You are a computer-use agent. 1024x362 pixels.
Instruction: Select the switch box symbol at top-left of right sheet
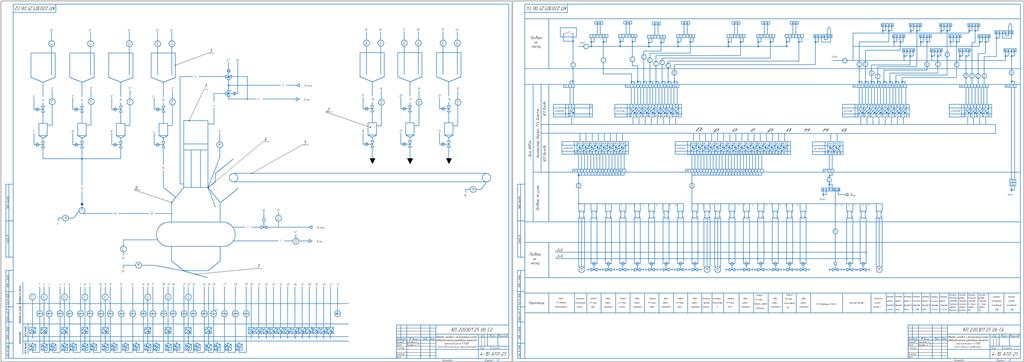pos(570,33)
